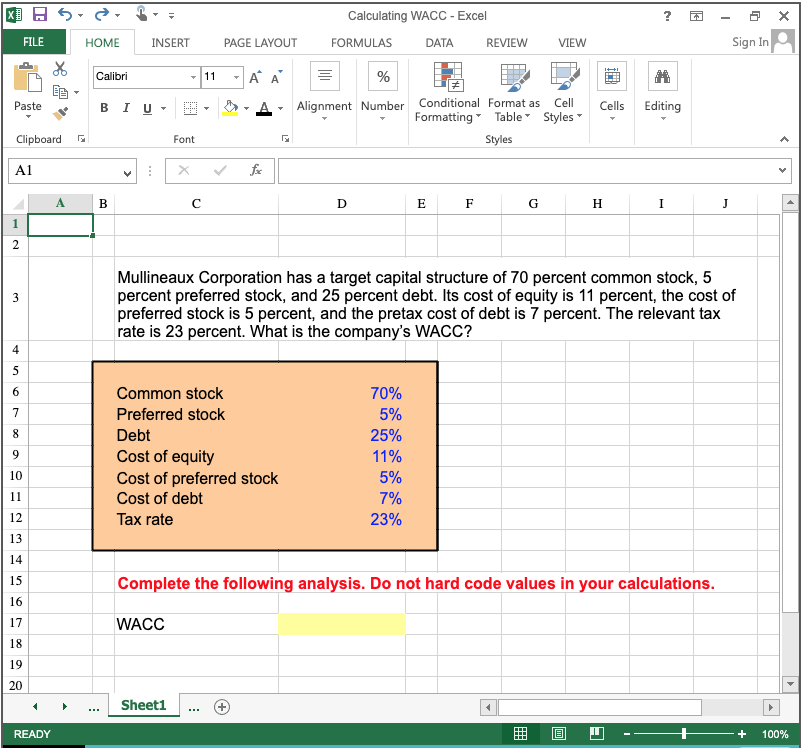Screen dimensions: 806x748
Task: Apply bold formatting with the Bold icon
Action: click(104, 108)
